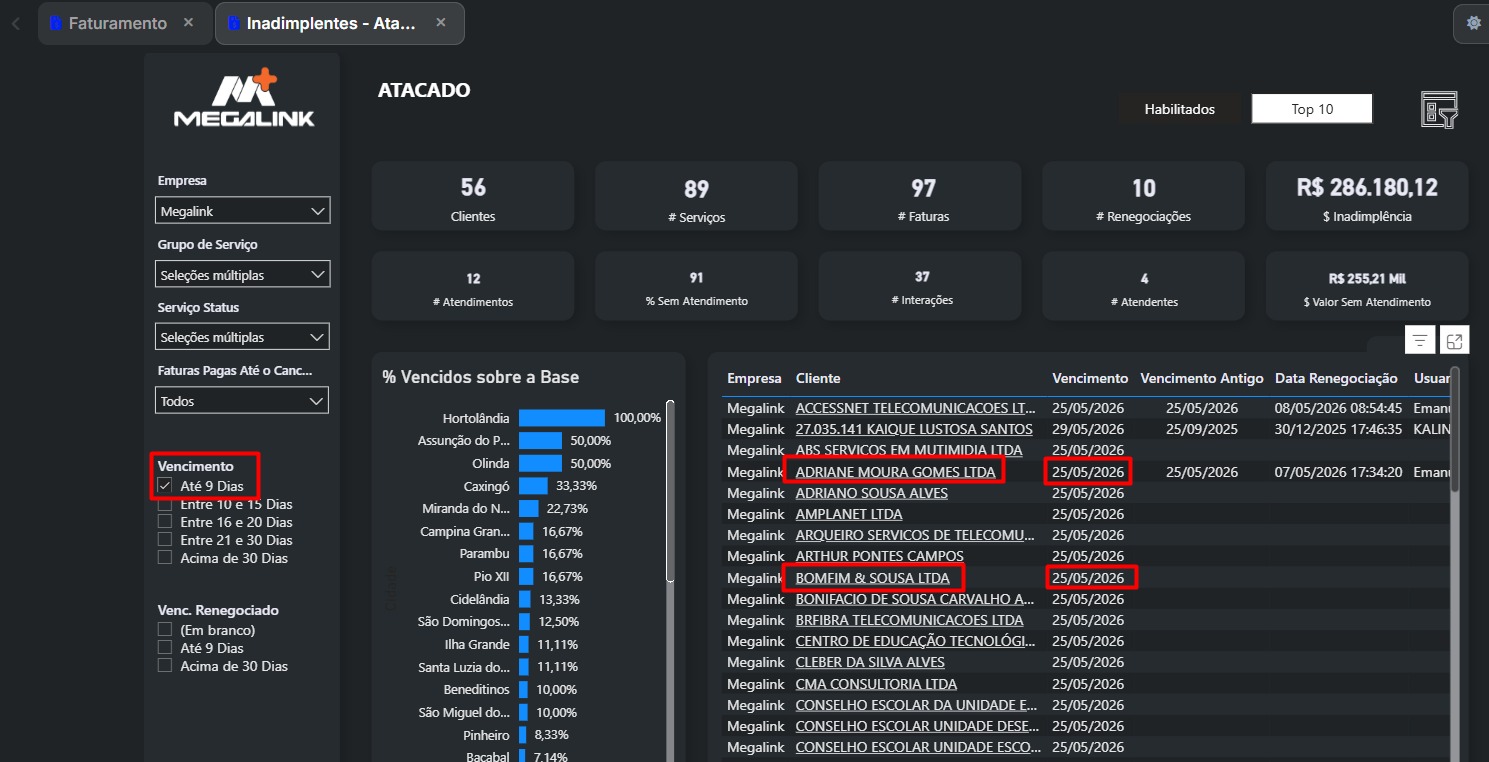Click the table filter icon above the grid

click(x=1419, y=340)
